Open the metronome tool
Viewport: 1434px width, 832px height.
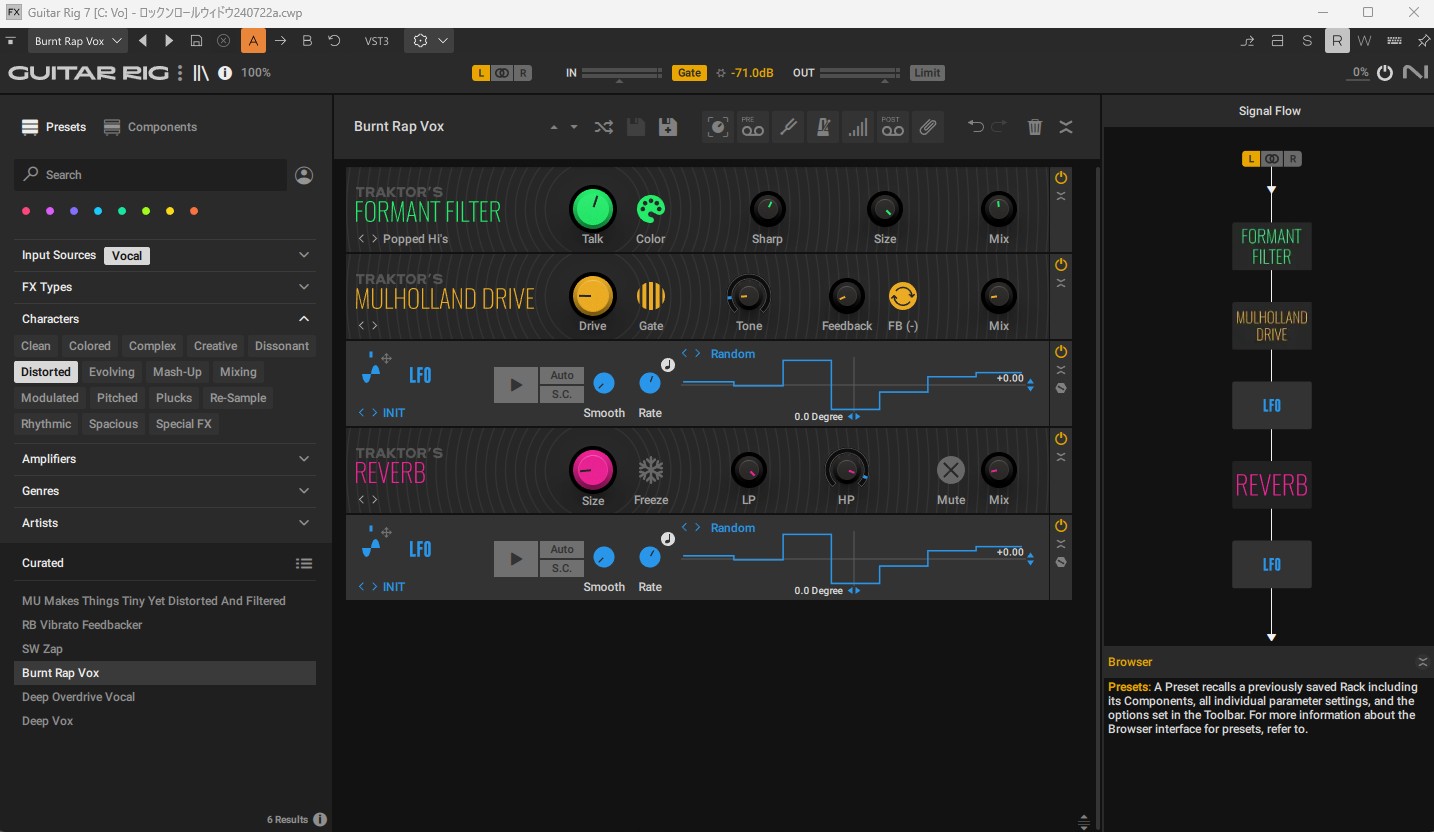[823, 127]
